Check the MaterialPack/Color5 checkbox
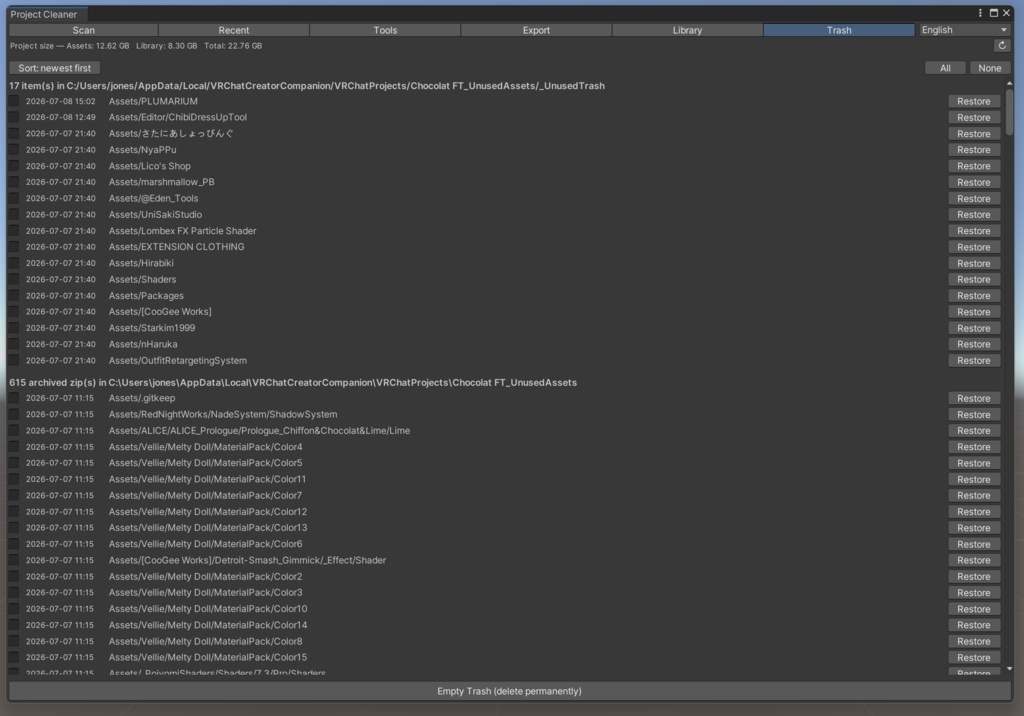This screenshot has height=716, width=1024. pyautogui.click(x=14, y=463)
